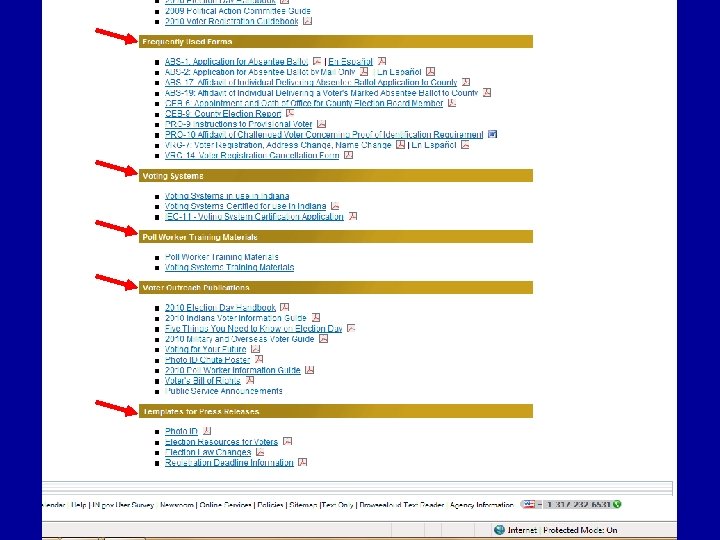Screen dimensions: 720x540
Task: Open Poll Worker Training Materials link
Action: coord(221,257)
